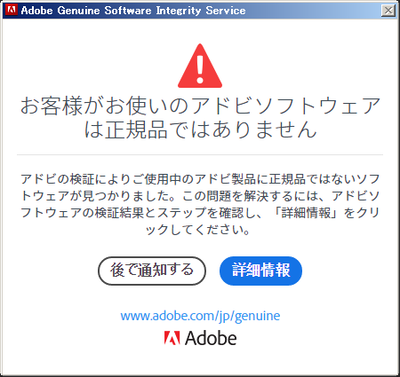Click the Adobe icon in the title bar
The height and width of the screenshot is (377, 400).
click(12, 10)
